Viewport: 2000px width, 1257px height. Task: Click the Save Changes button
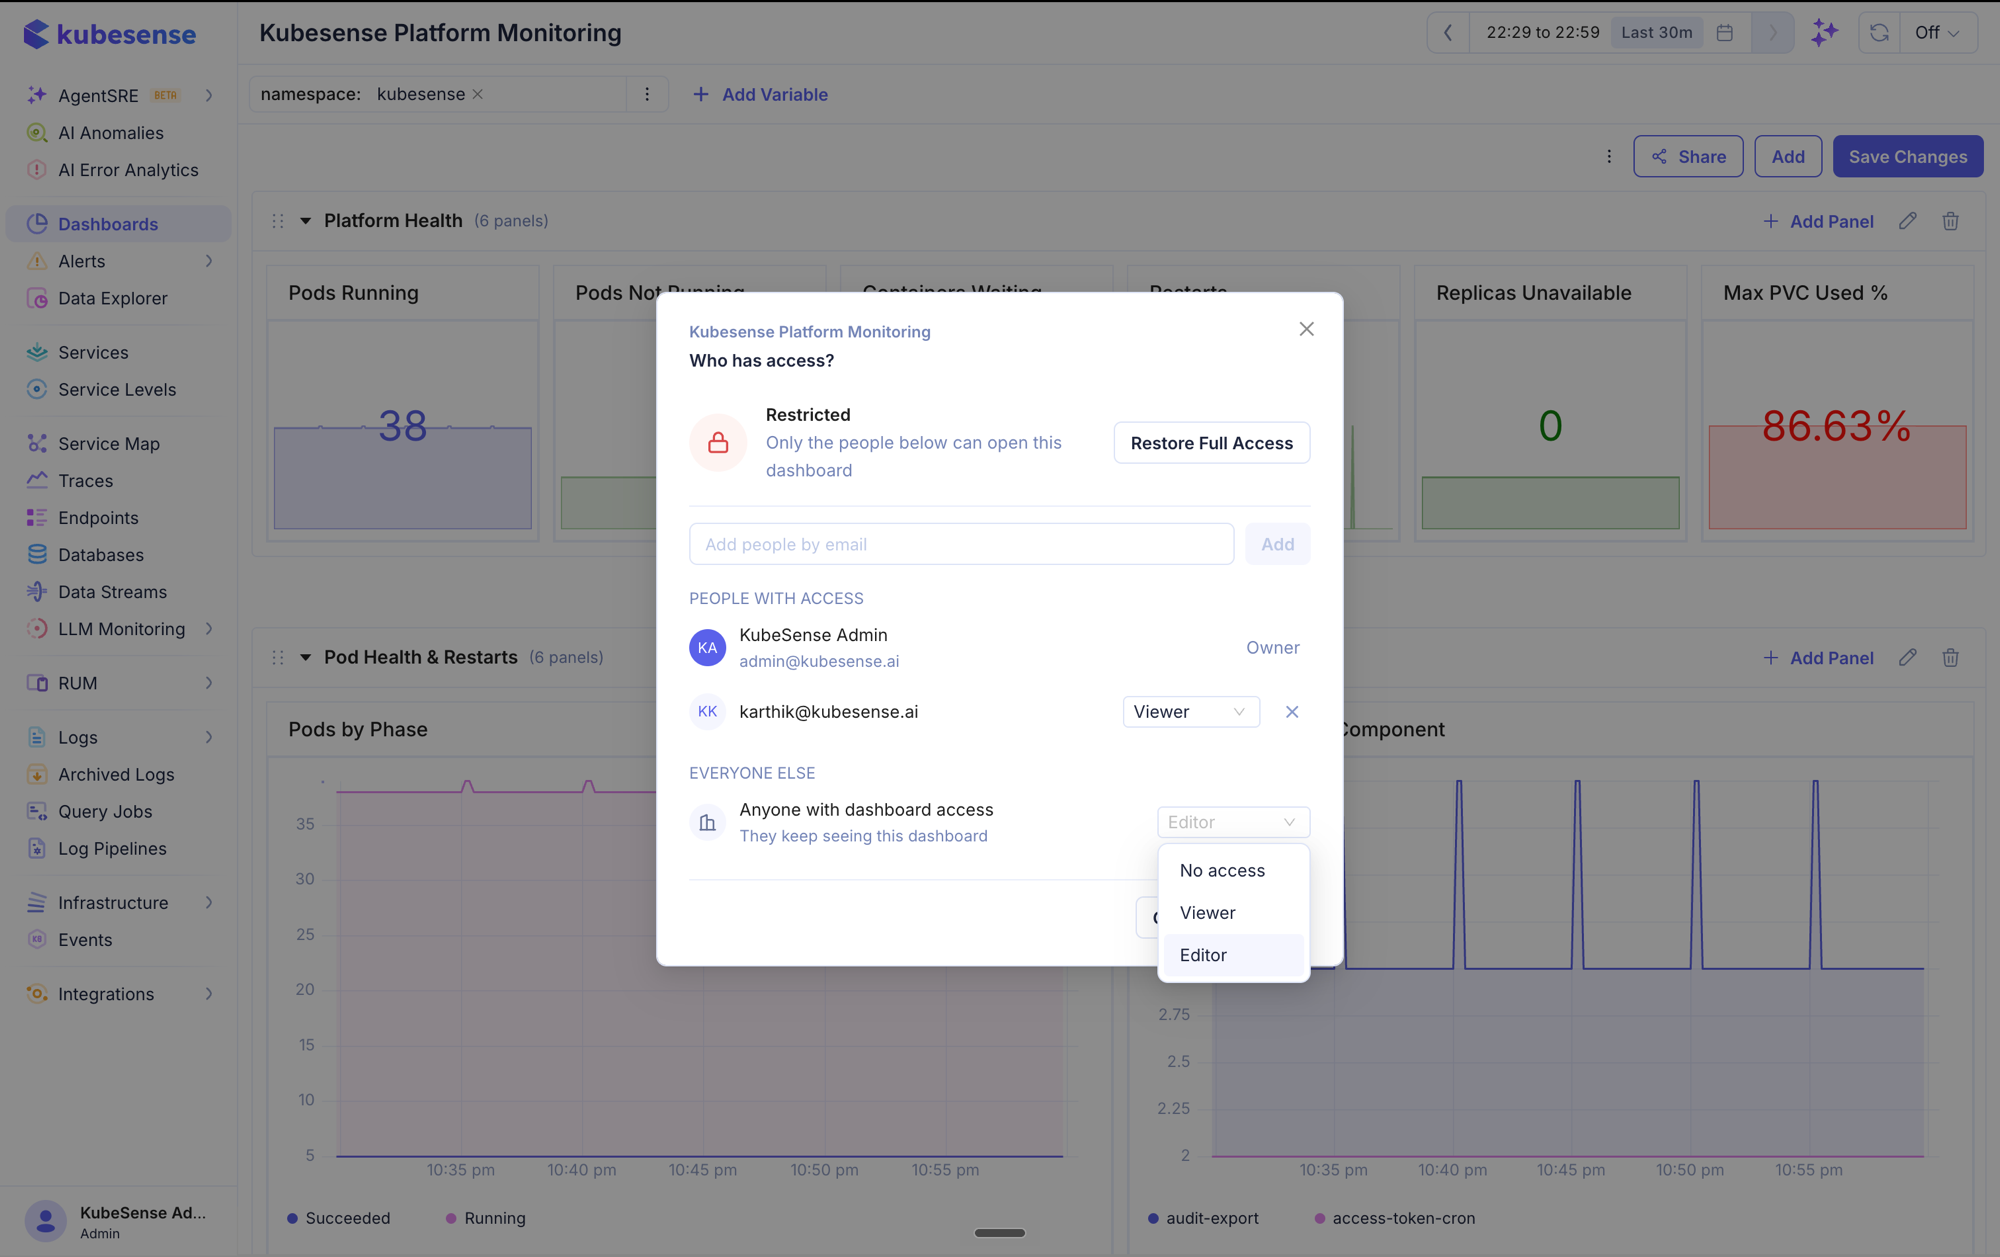point(1907,157)
